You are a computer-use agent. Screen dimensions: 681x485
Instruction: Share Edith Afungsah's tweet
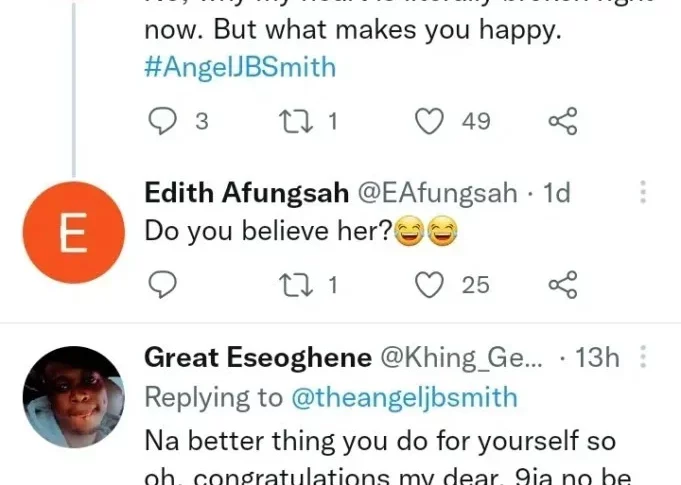tap(563, 285)
